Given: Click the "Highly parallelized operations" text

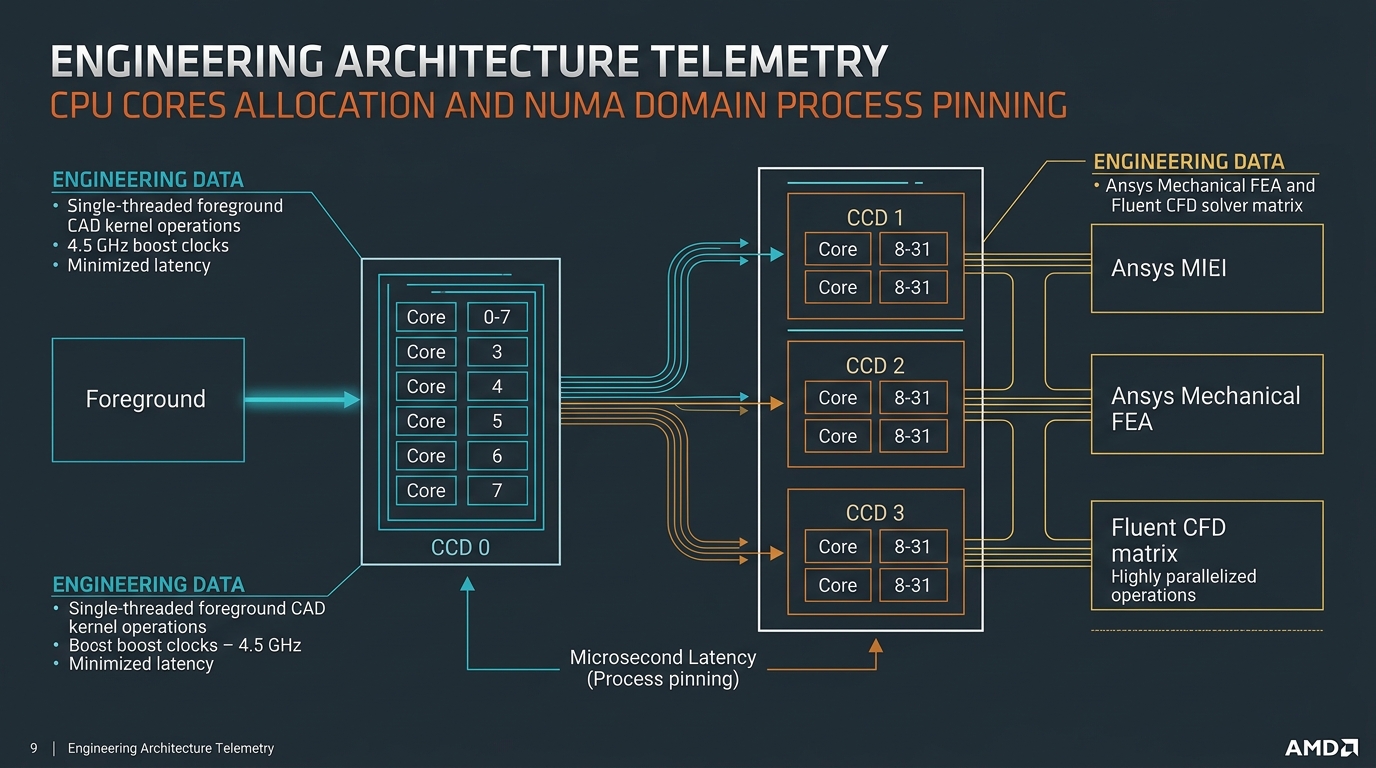Looking at the screenshot, I should click(x=1183, y=586).
